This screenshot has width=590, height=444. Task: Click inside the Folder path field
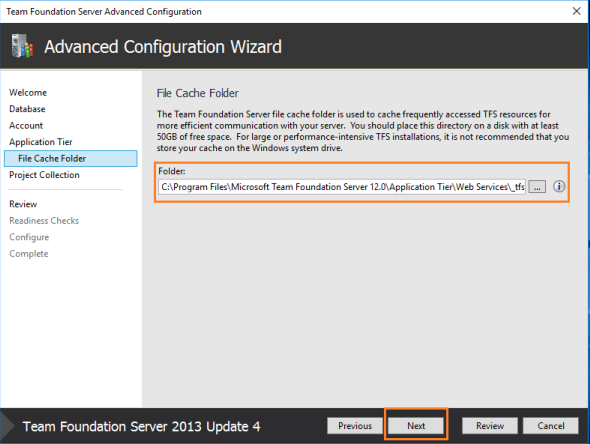[x=342, y=187]
